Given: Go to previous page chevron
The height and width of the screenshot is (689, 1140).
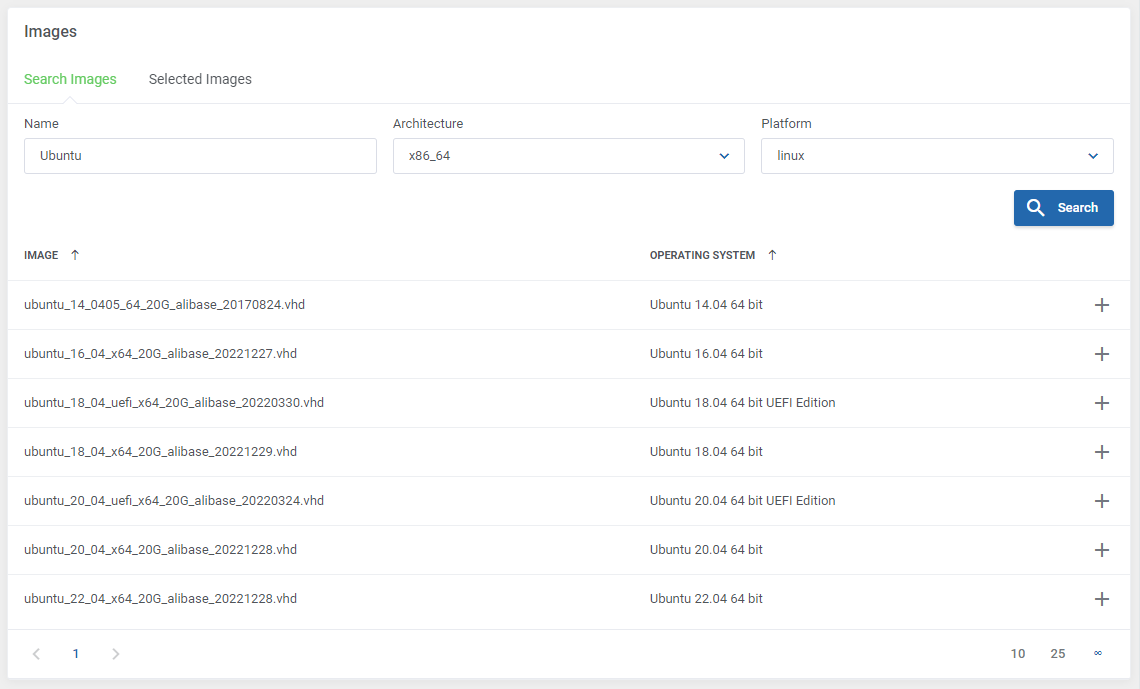Looking at the screenshot, I should click(x=36, y=654).
